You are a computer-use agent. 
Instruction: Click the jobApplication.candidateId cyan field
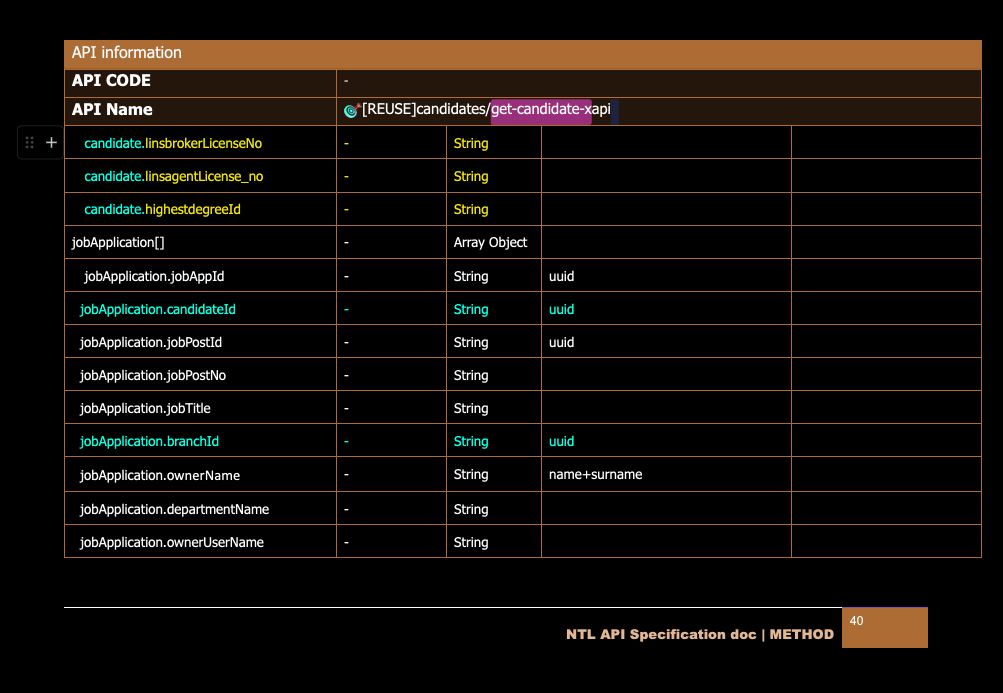(x=158, y=309)
